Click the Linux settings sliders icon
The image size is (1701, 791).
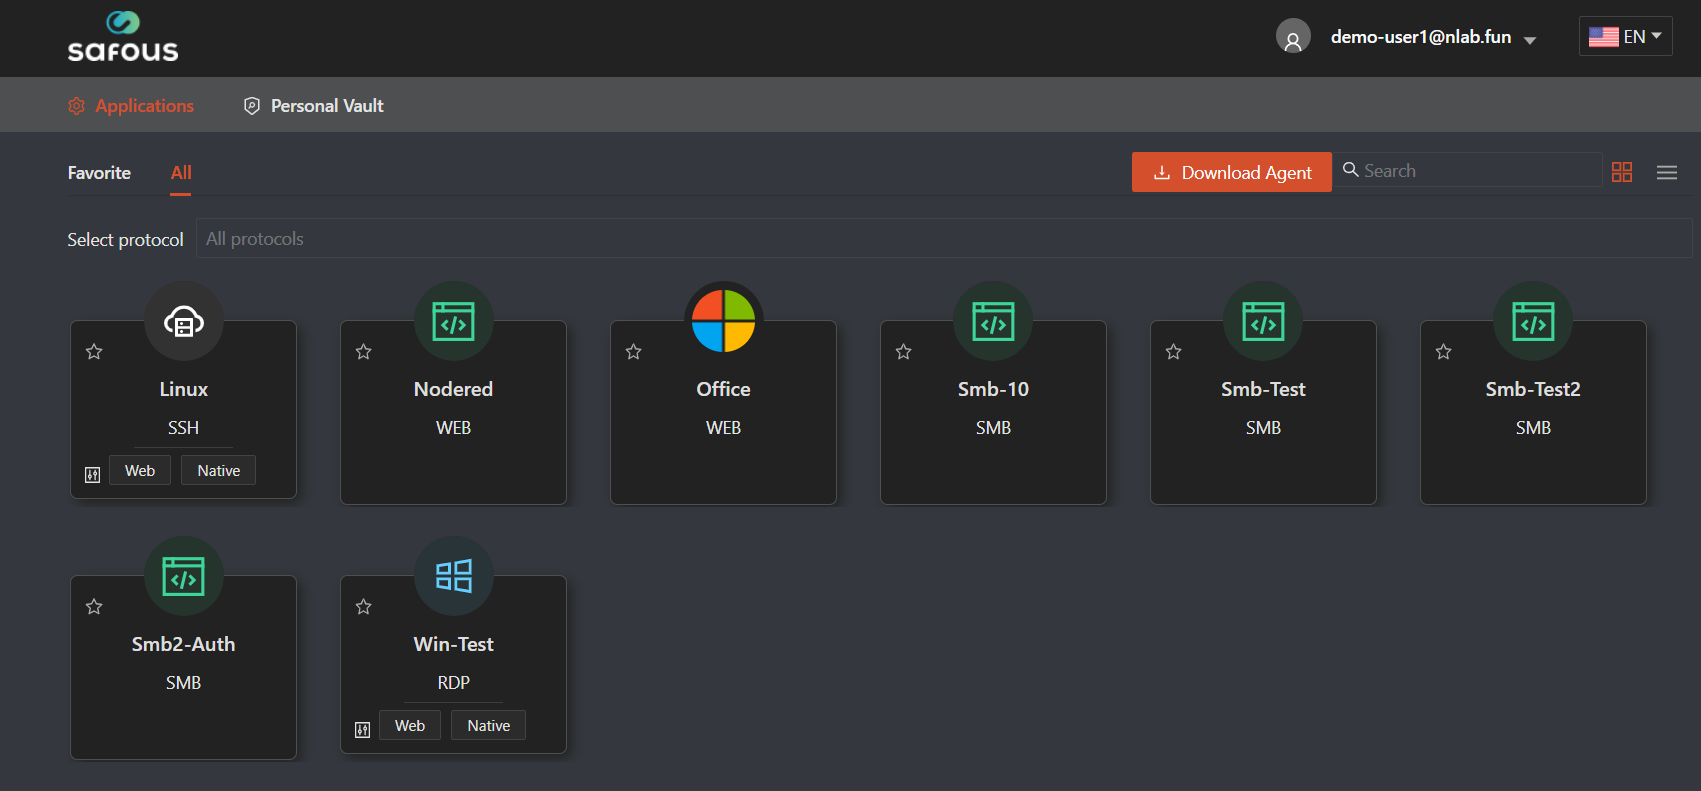coord(93,474)
